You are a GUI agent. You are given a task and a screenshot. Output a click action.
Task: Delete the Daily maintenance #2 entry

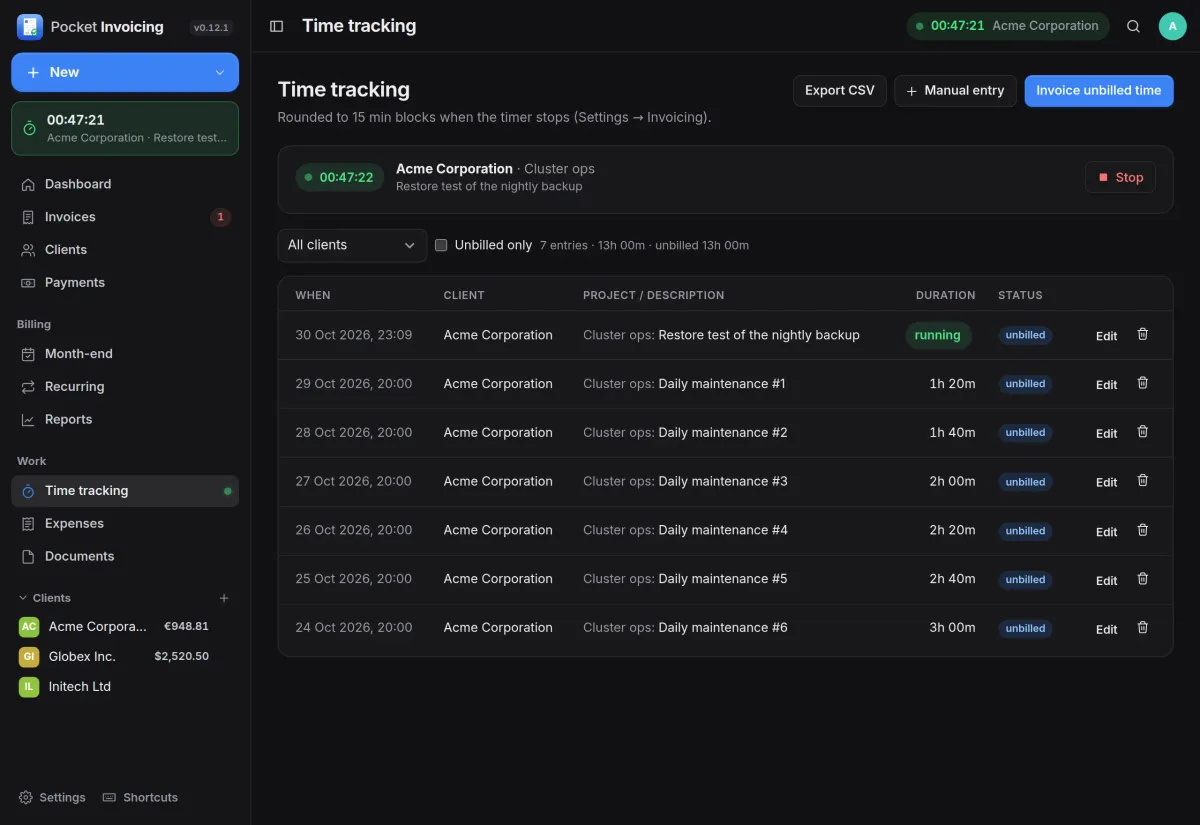[1143, 432]
